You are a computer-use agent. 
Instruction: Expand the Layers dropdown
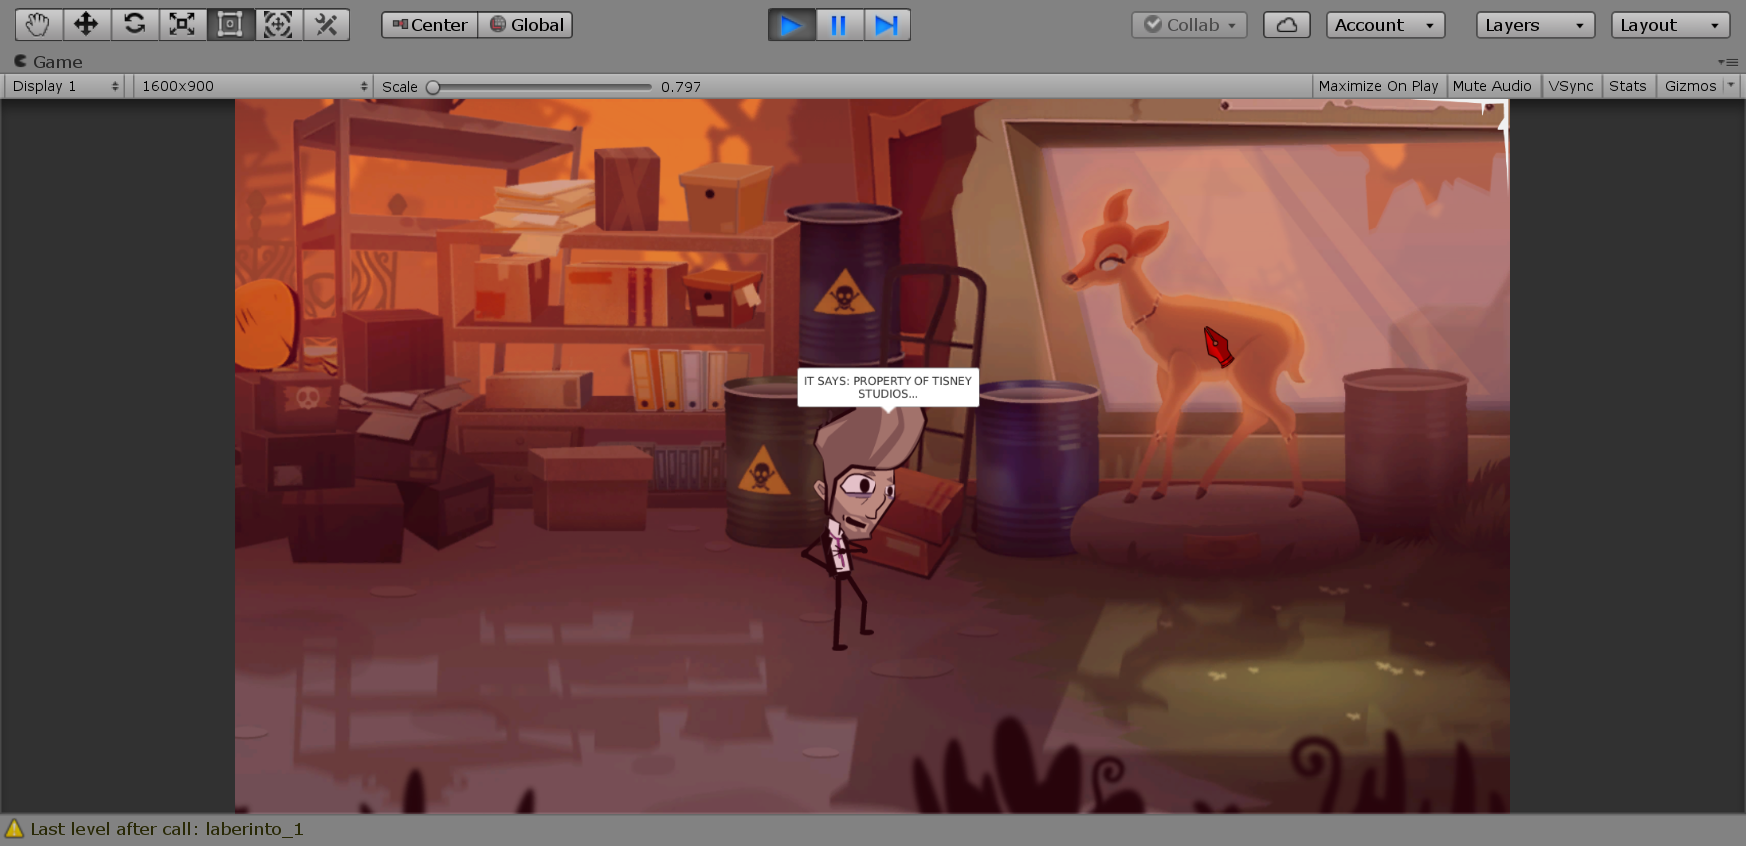tap(1534, 25)
